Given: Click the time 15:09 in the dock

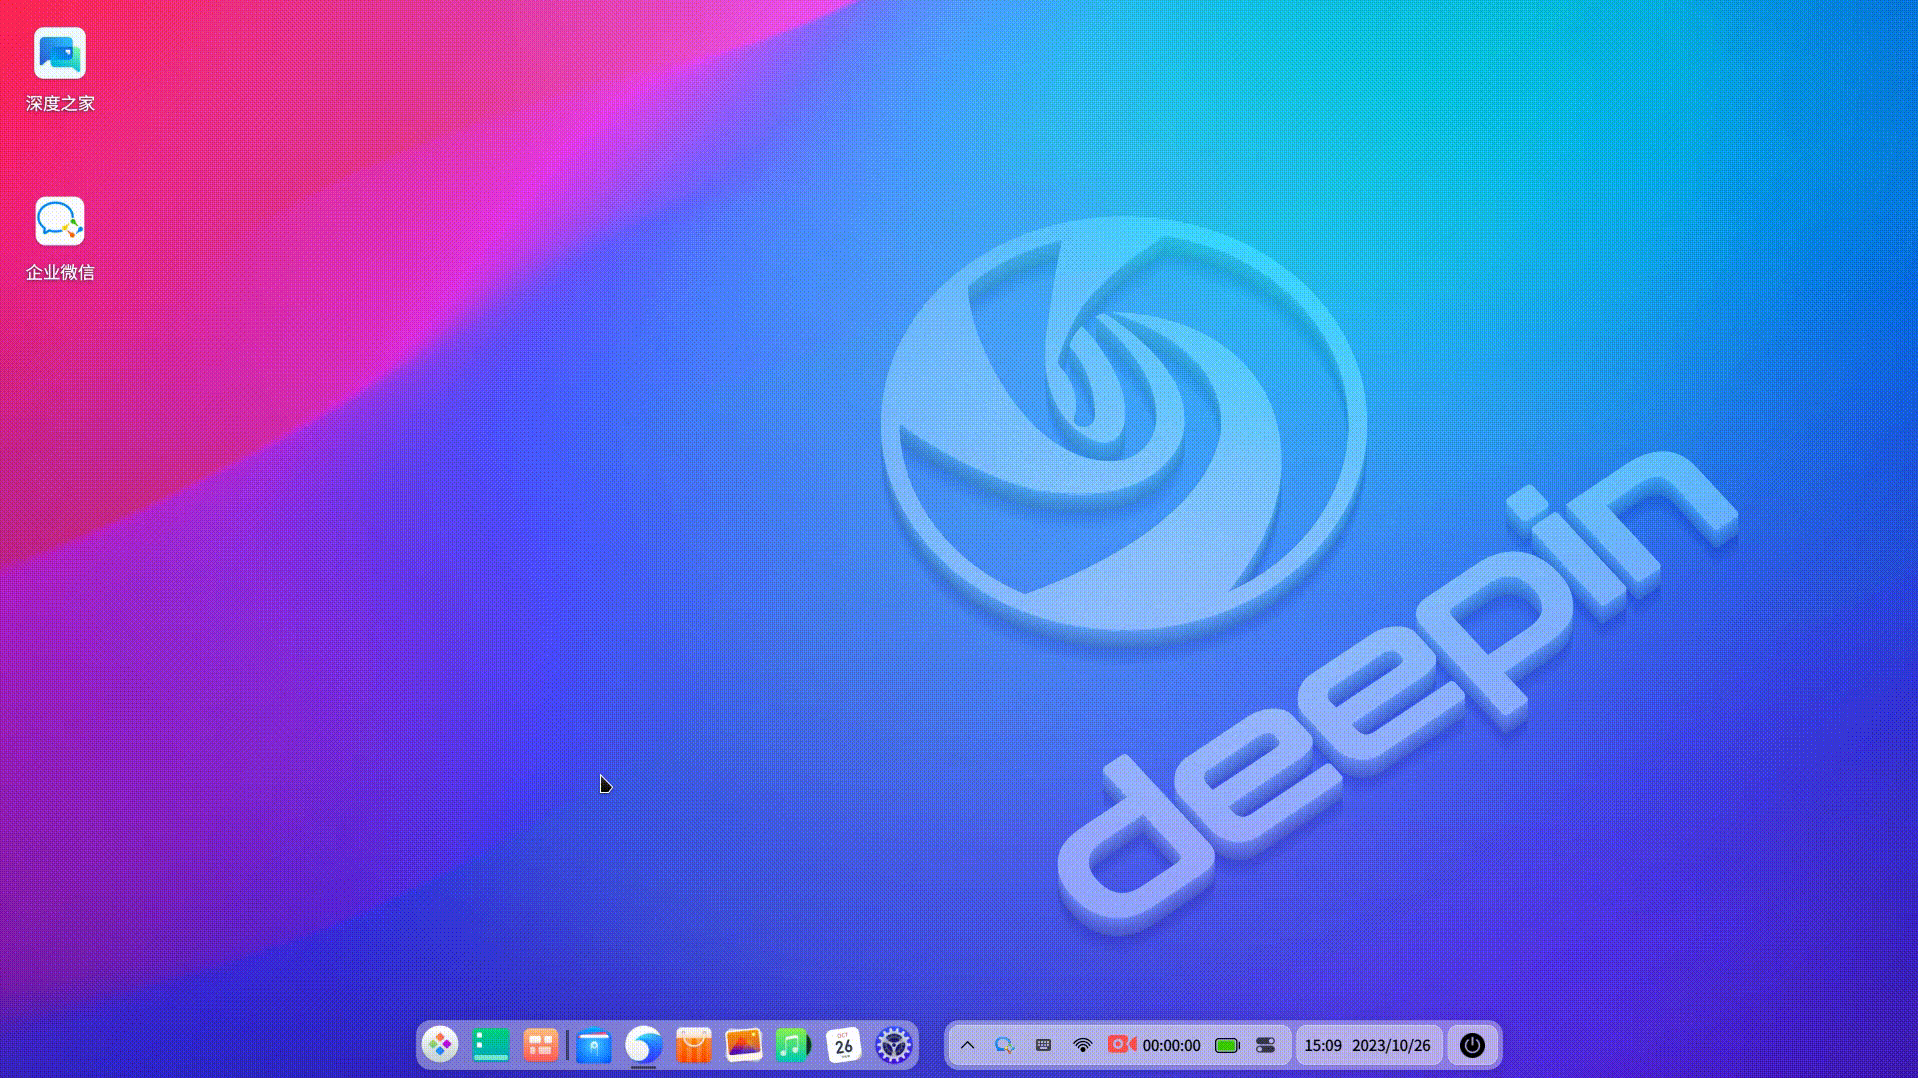Looking at the screenshot, I should [x=1323, y=1045].
